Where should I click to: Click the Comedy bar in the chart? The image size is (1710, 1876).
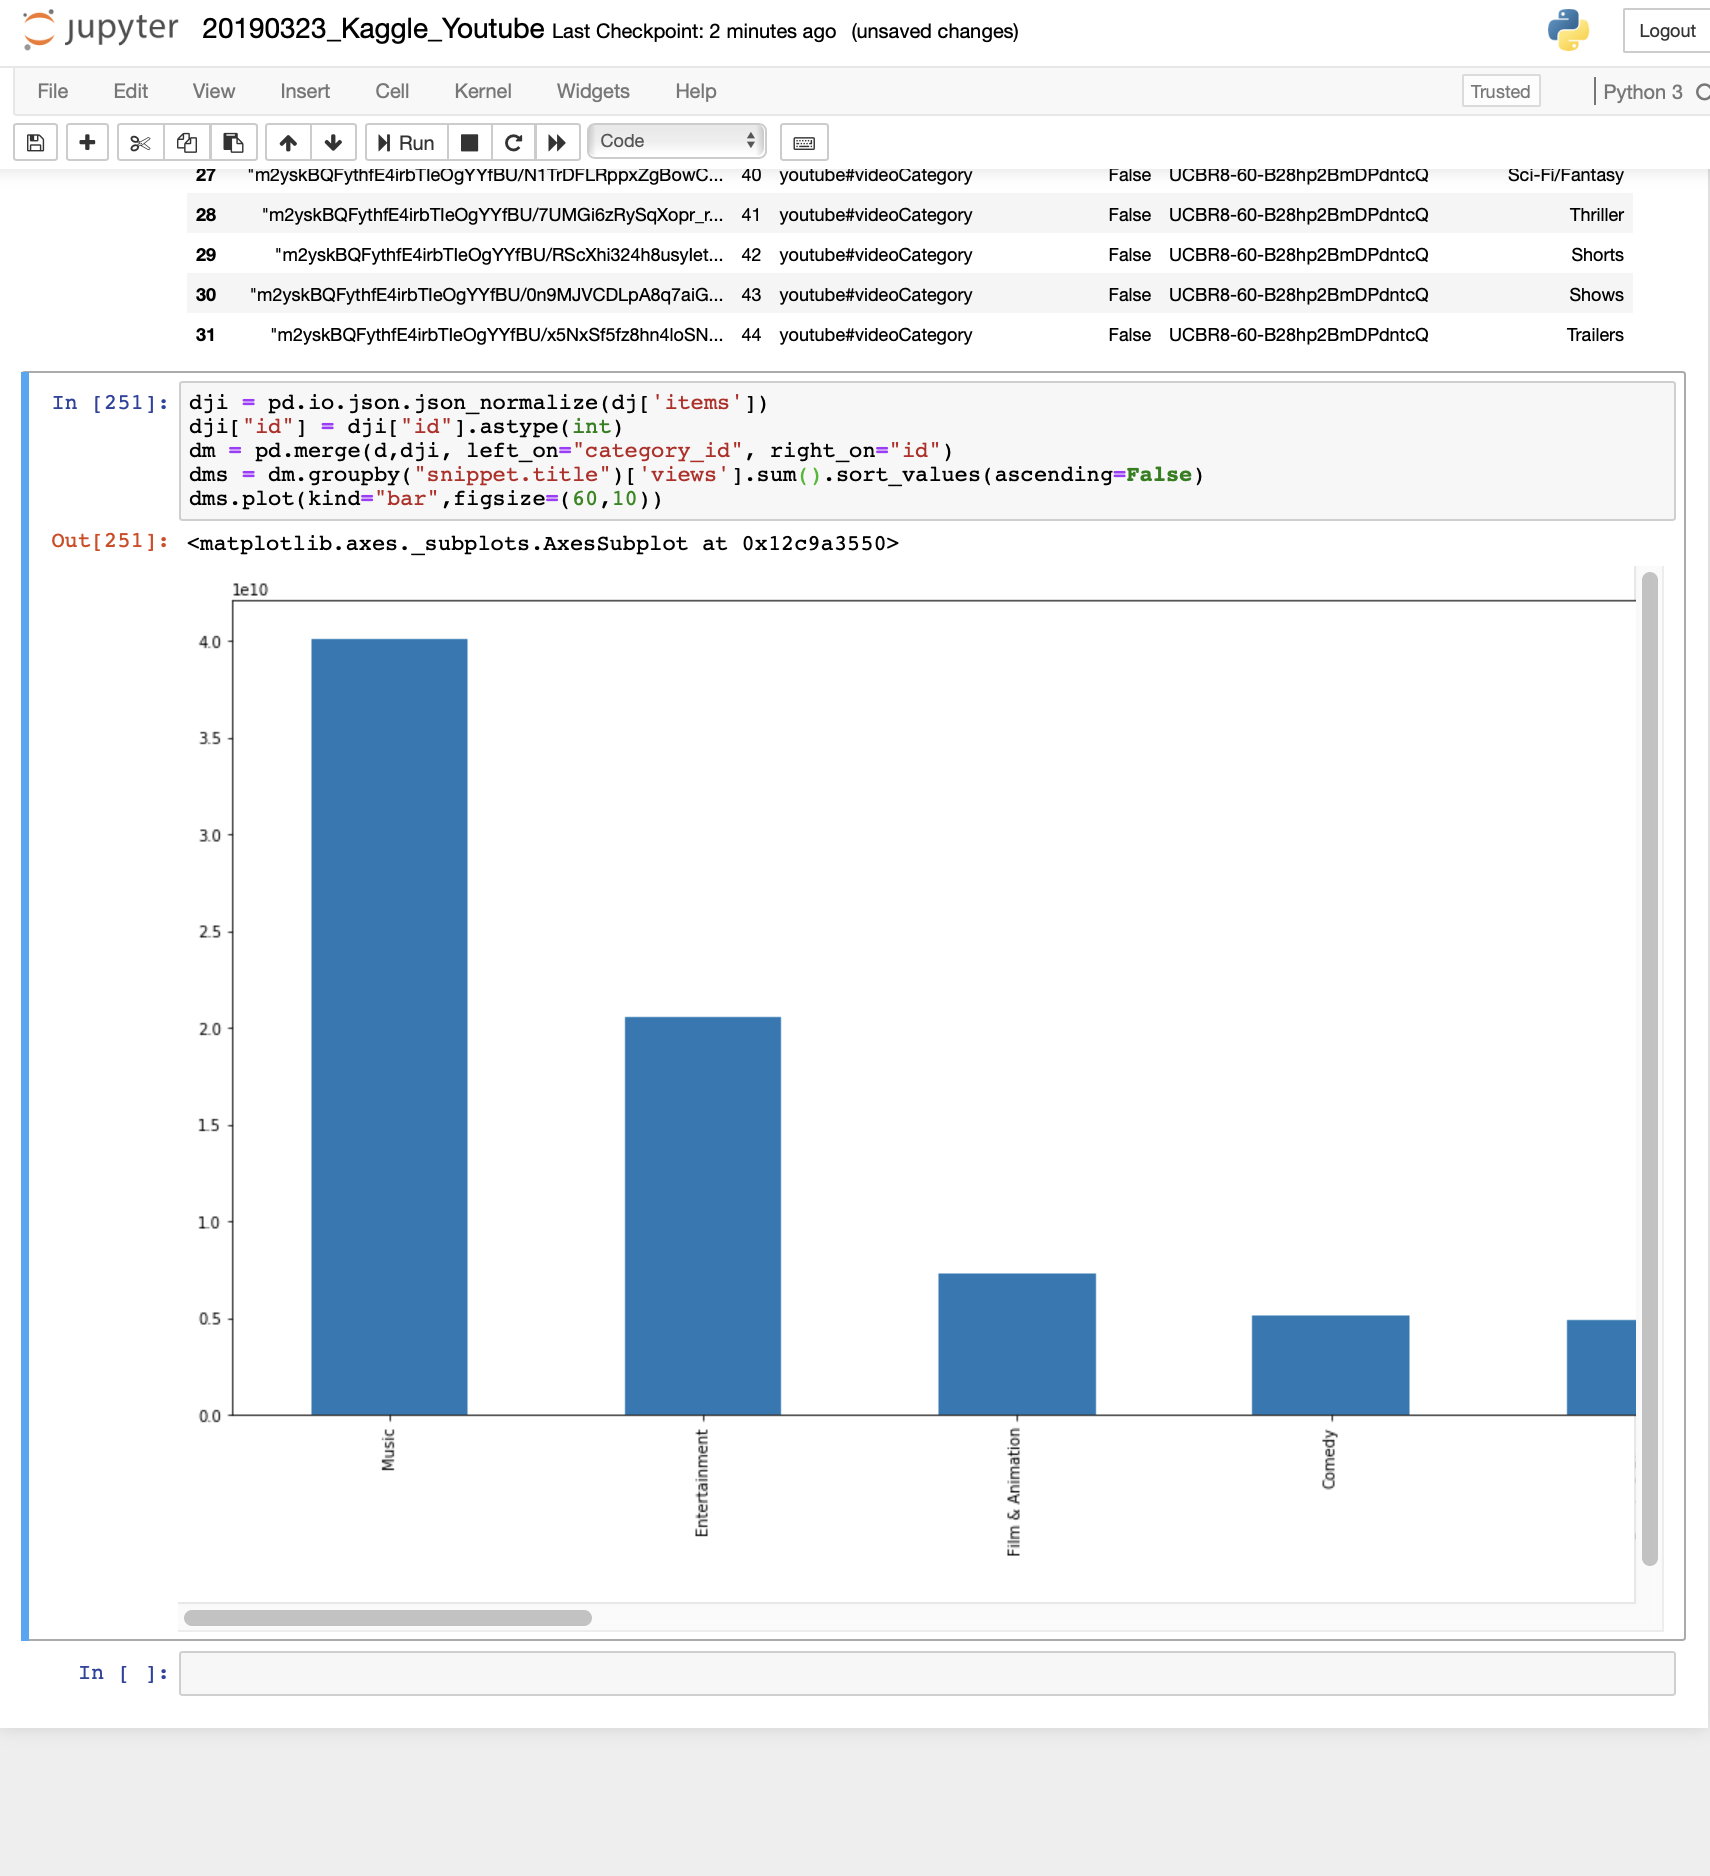[1330, 1365]
